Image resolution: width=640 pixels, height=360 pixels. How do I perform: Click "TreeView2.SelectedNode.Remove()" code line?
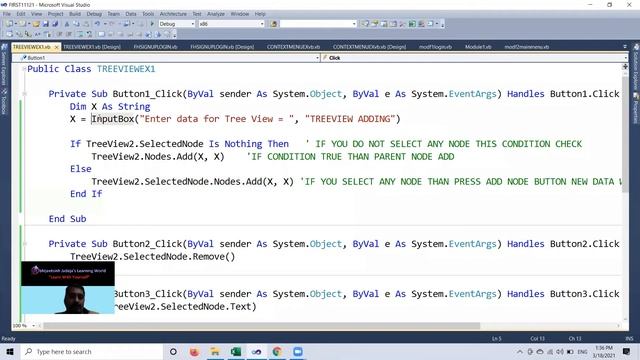(152, 256)
